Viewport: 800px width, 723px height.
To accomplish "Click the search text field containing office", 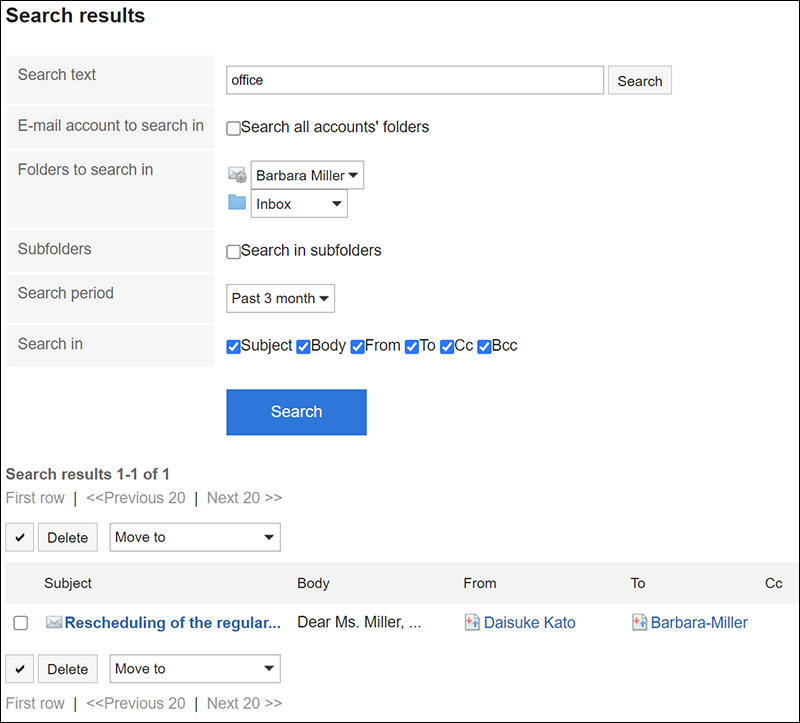I will pyautogui.click(x=415, y=80).
